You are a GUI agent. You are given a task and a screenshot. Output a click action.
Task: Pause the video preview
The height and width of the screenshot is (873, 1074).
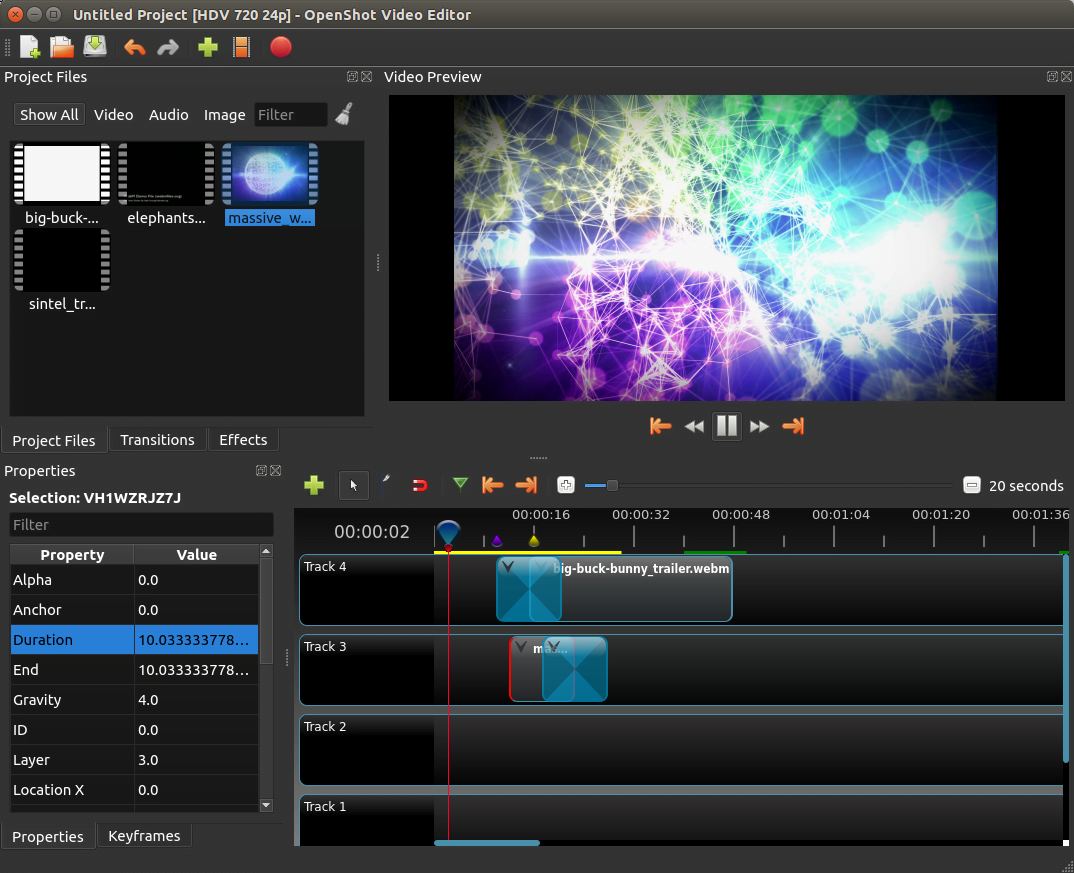[727, 426]
